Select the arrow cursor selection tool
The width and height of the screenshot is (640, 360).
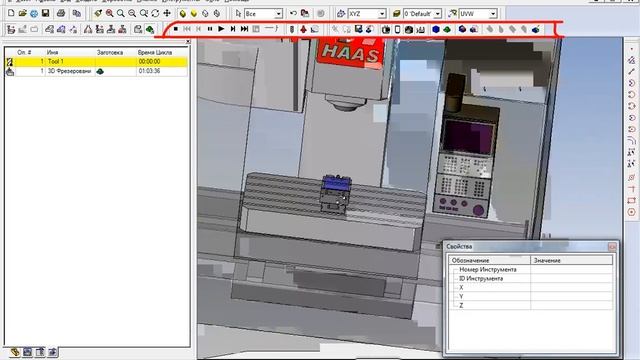238,13
